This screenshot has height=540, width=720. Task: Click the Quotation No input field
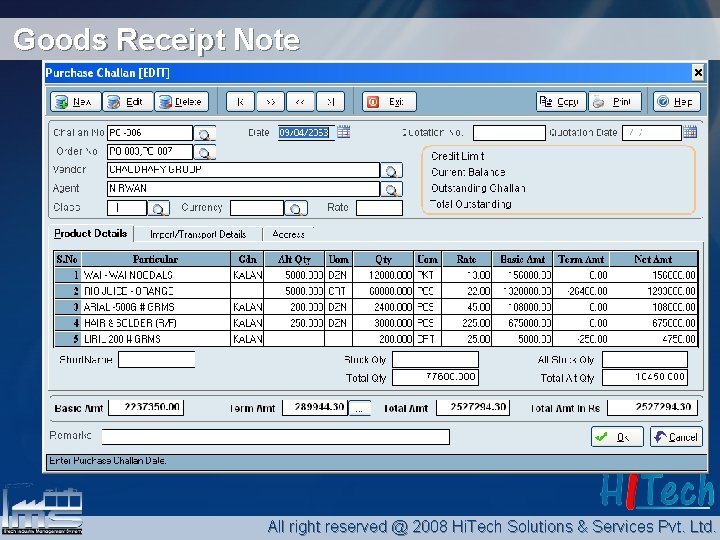pos(509,133)
